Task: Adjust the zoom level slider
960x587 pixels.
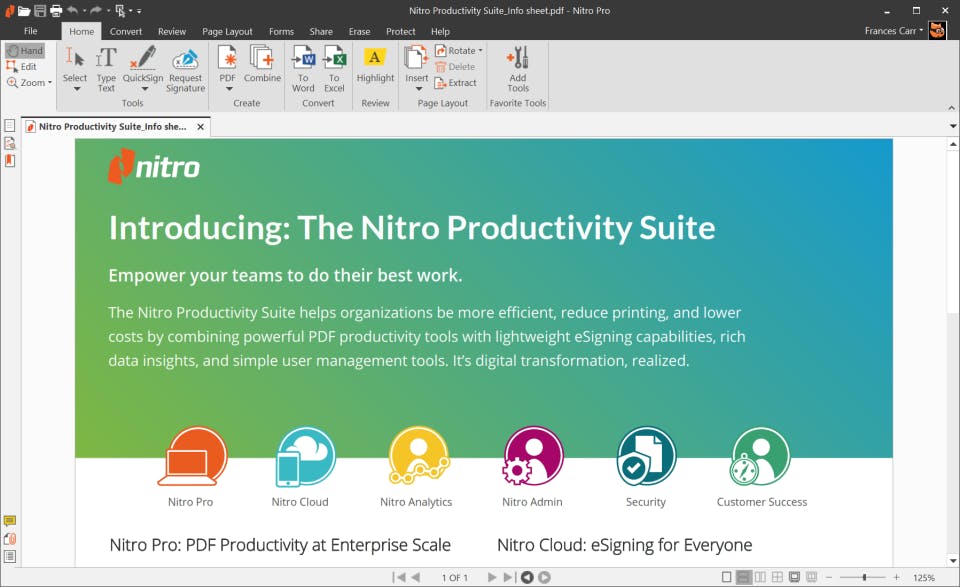Action: (x=862, y=576)
